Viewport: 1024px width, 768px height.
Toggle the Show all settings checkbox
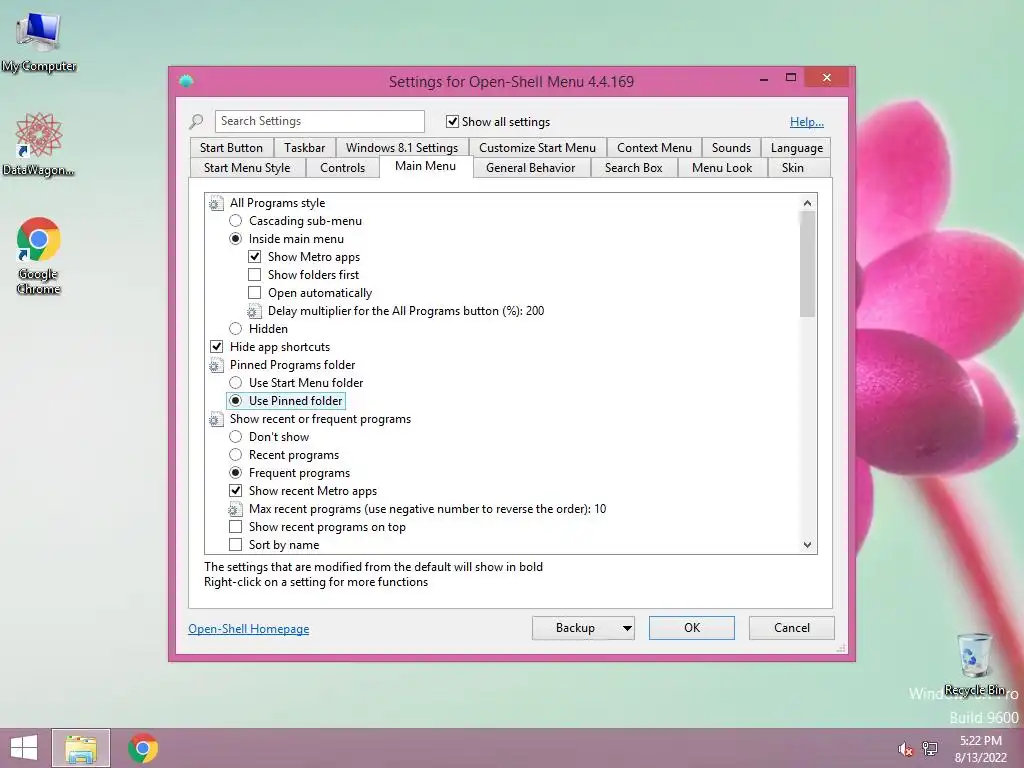coord(452,121)
